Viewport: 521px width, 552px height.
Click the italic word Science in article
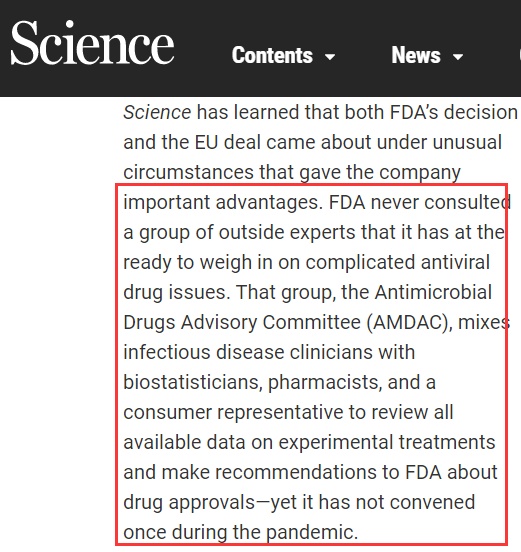point(157,113)
